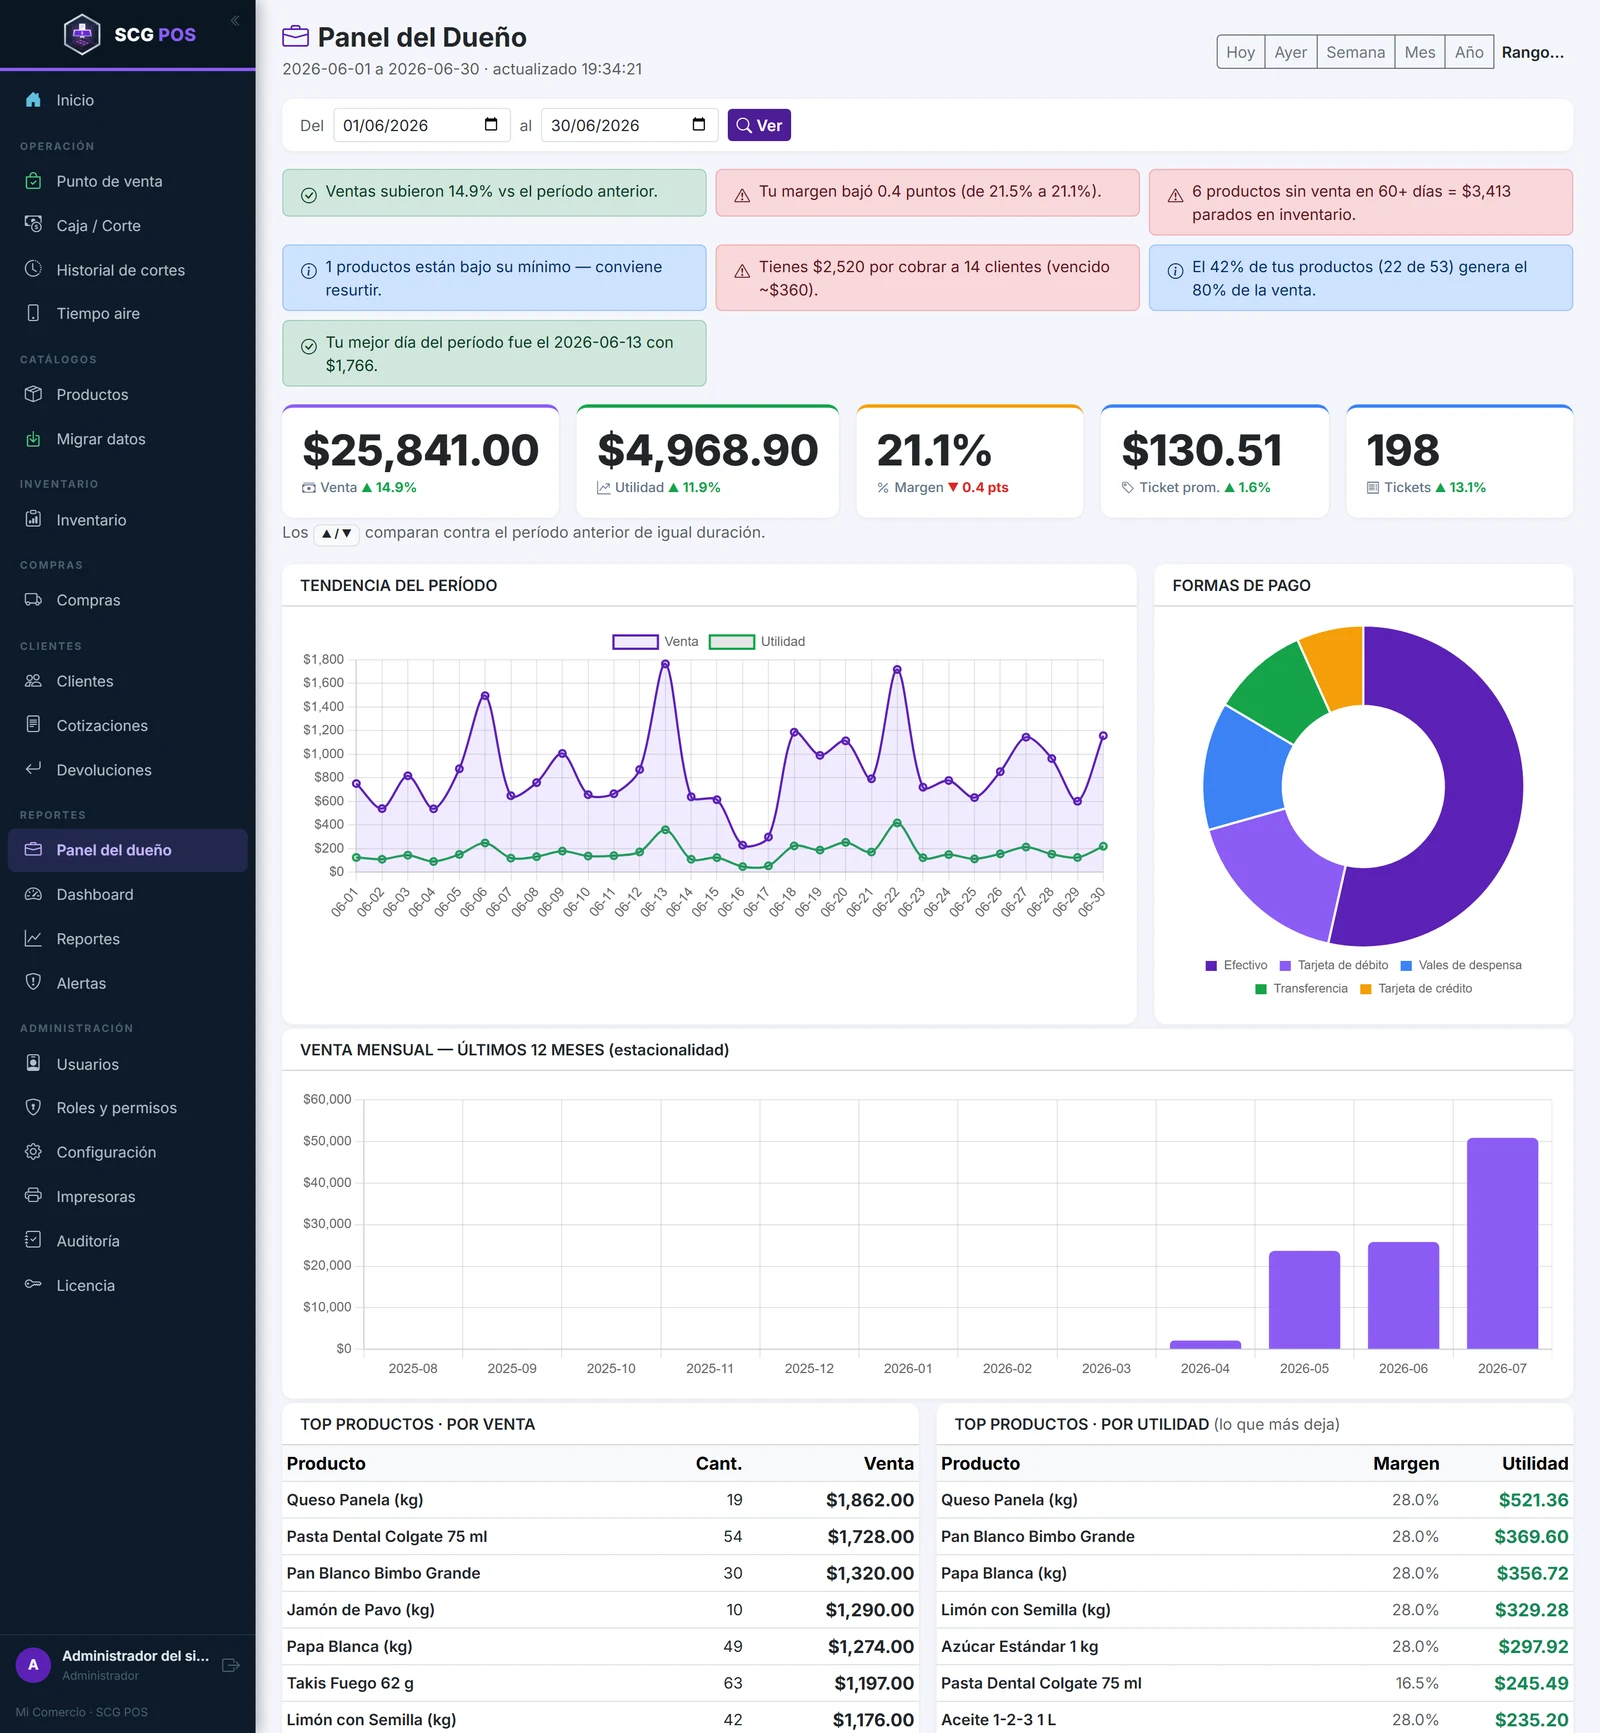Open the Inicio home icon
The width and height of the screenshot is (1600, 1733).
[33, 100]
